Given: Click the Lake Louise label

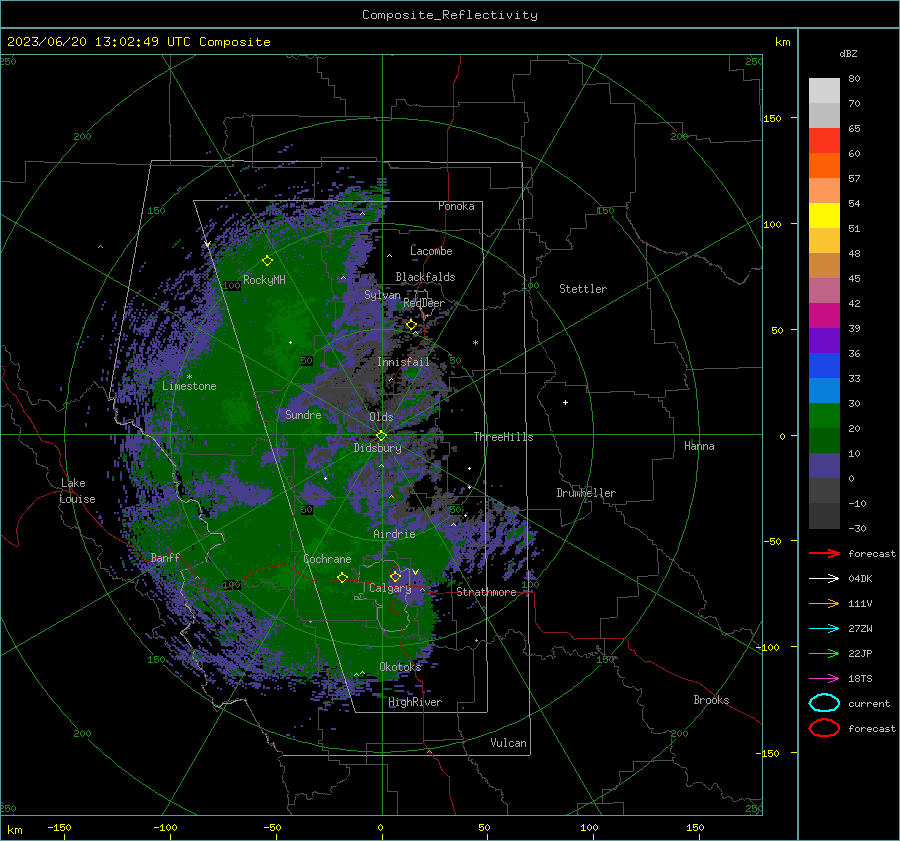Looking at the screenshot, I should (x=77, y=491).
